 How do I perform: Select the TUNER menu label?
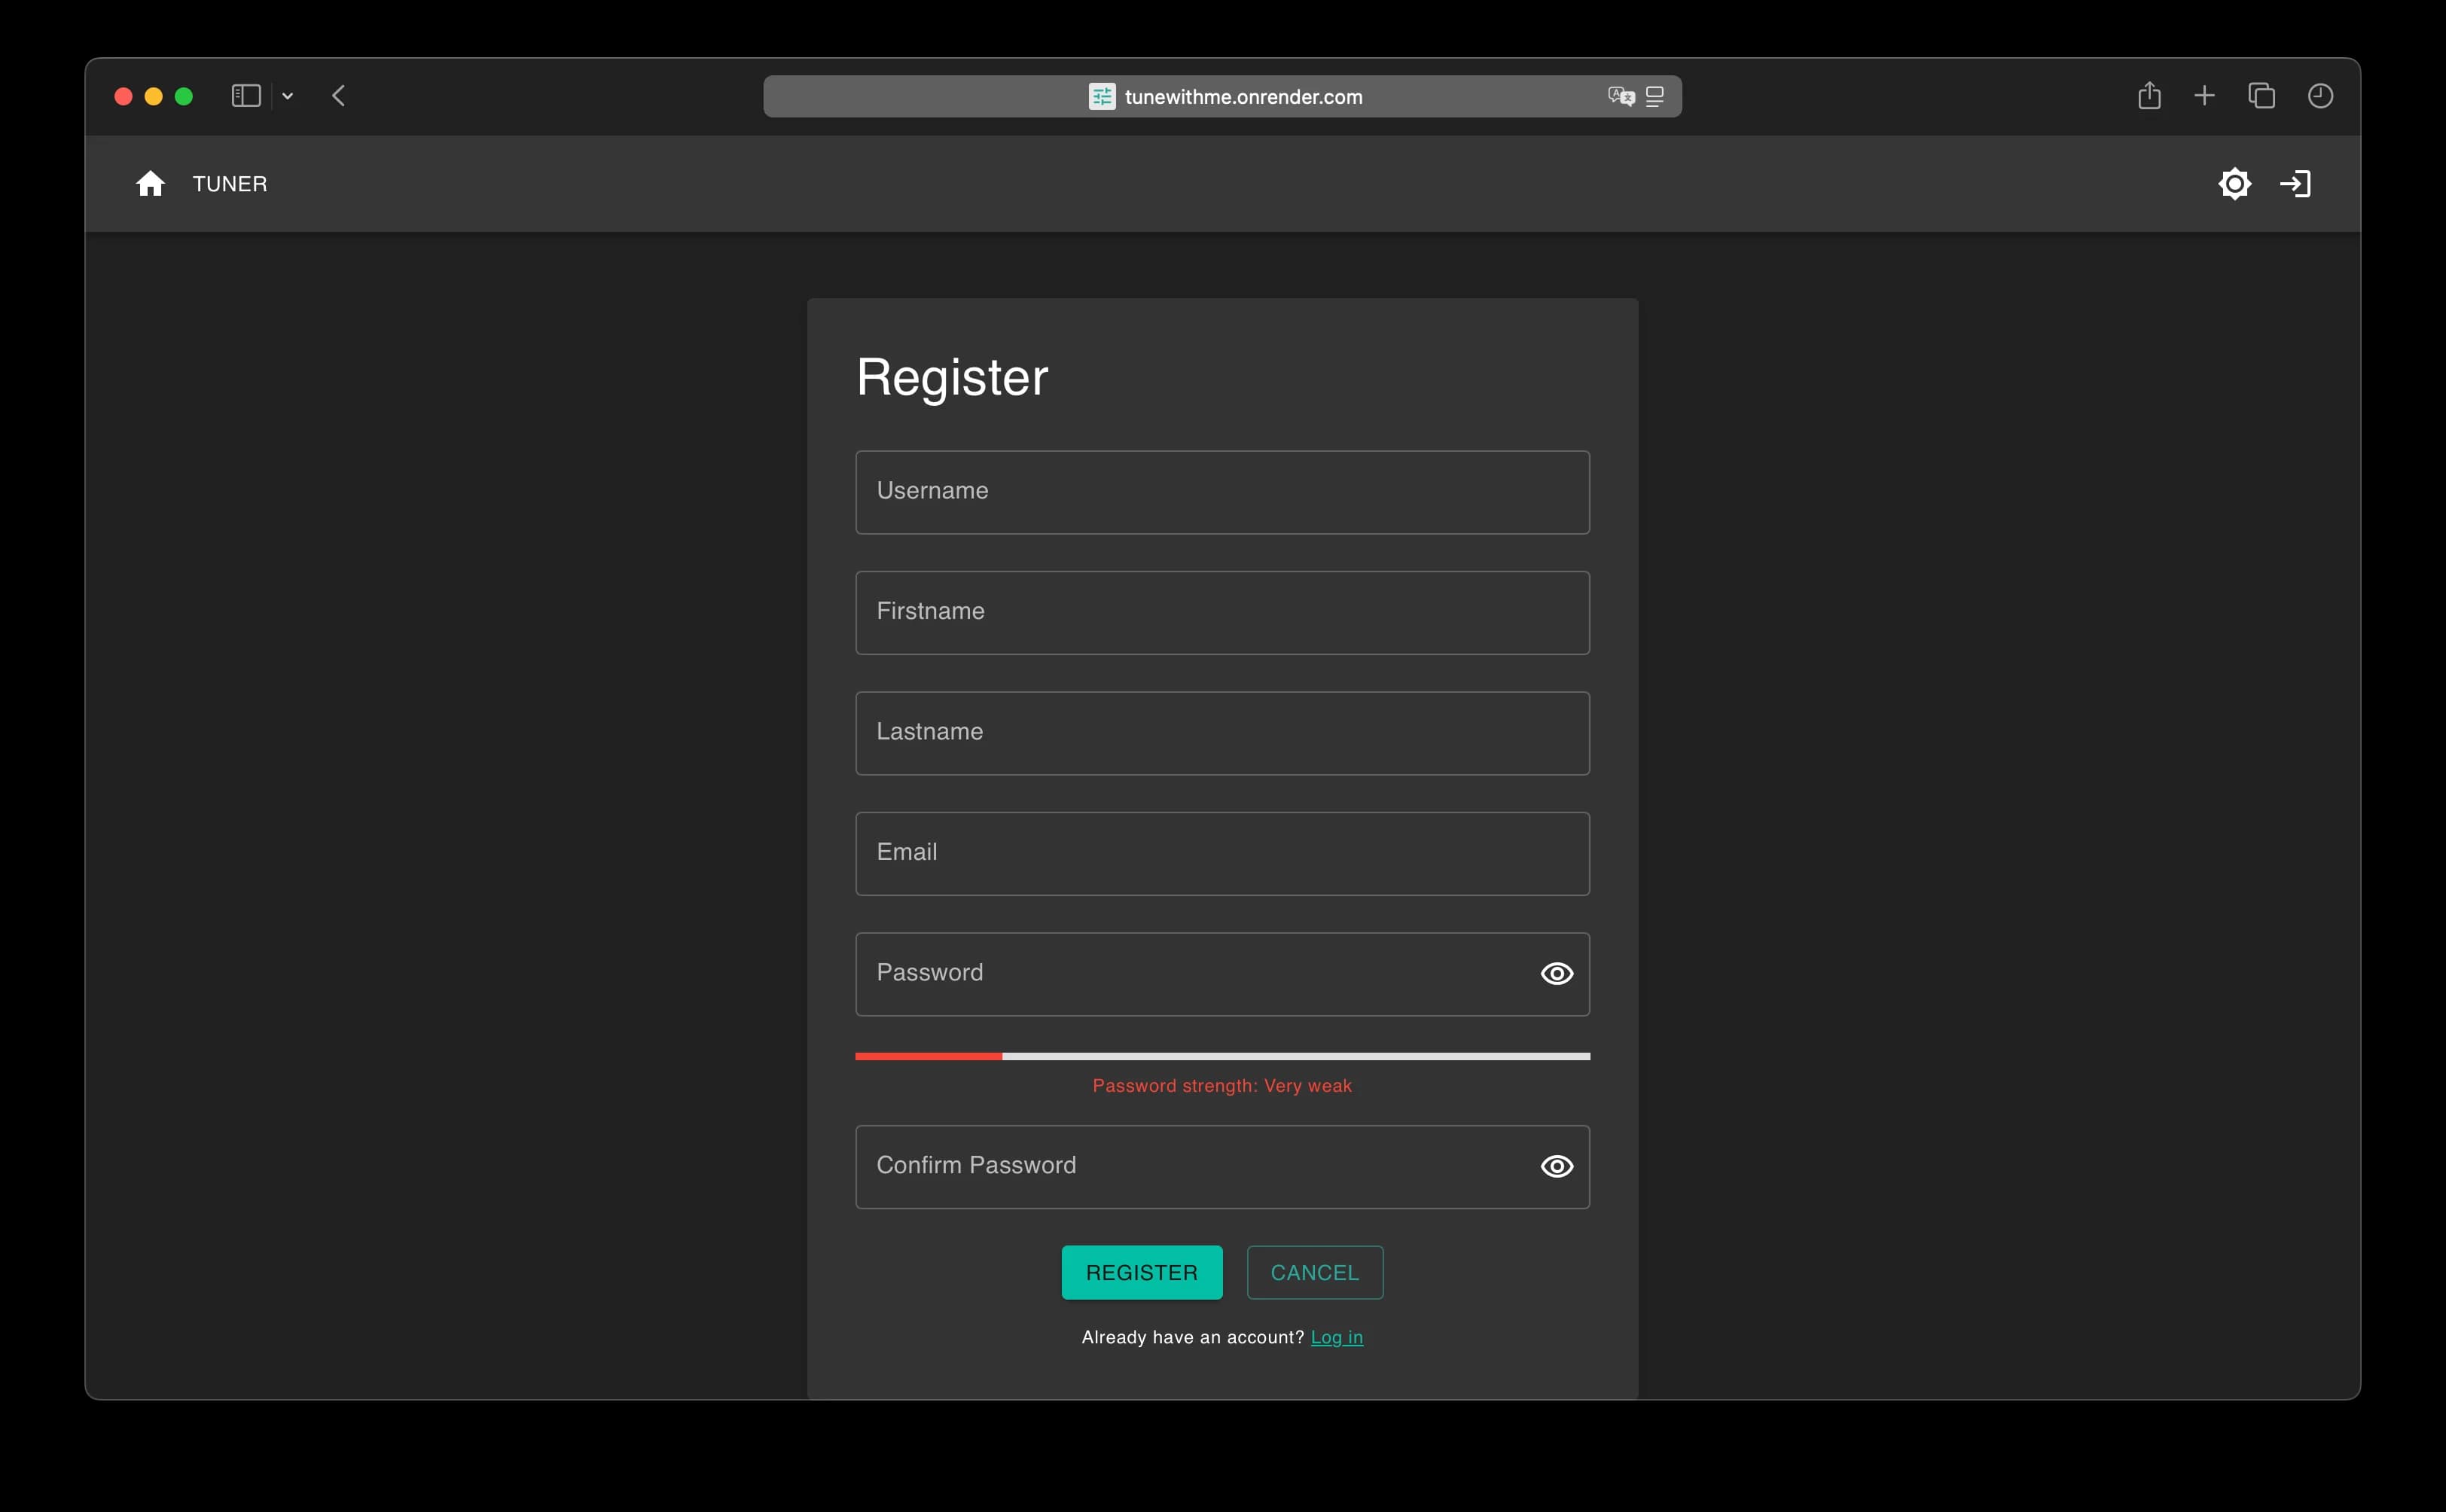230,183
